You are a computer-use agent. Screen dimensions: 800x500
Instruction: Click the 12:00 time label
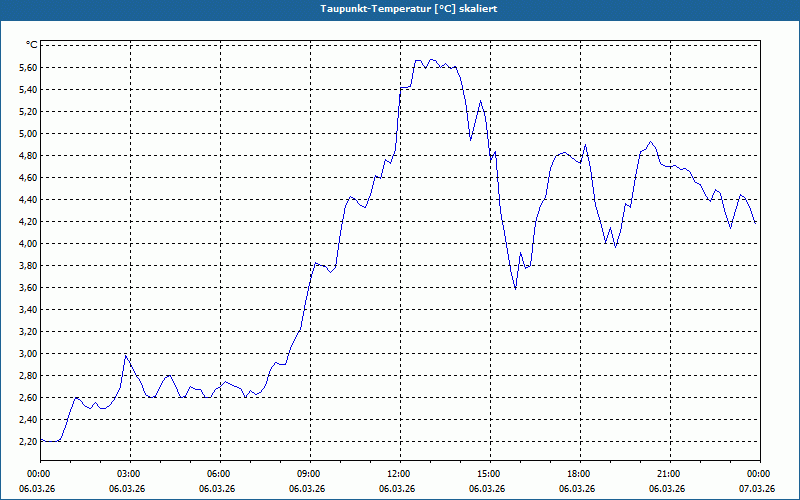[x=400, y=474]
